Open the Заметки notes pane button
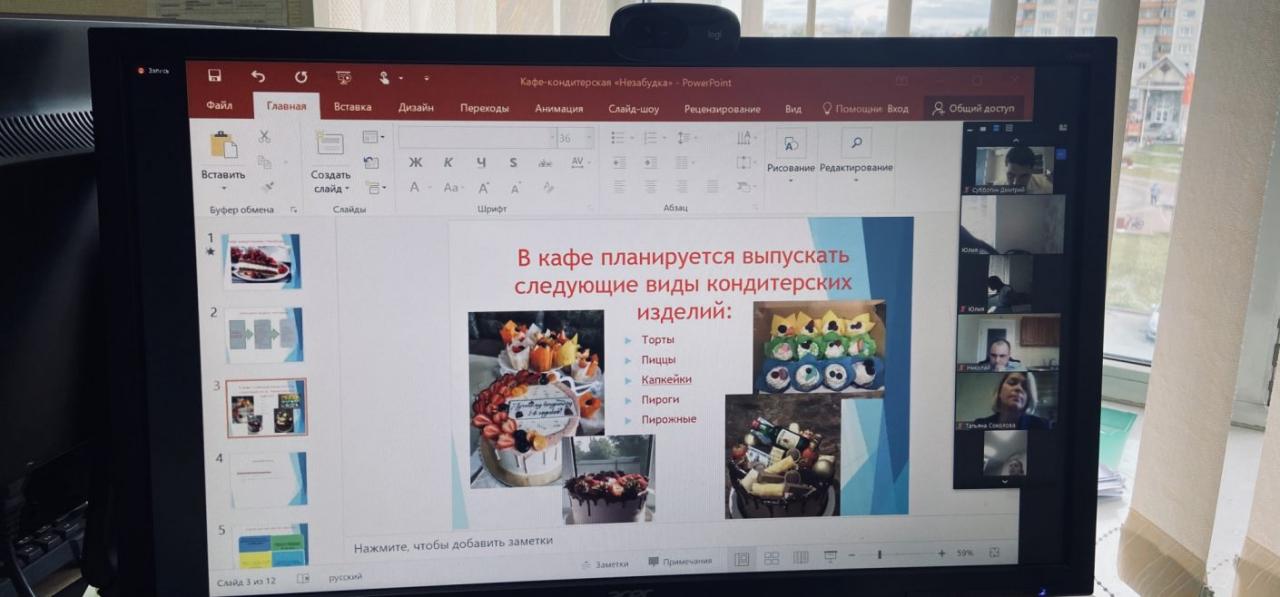Viewport: 1280px width, 597px height. pos(605,564)
